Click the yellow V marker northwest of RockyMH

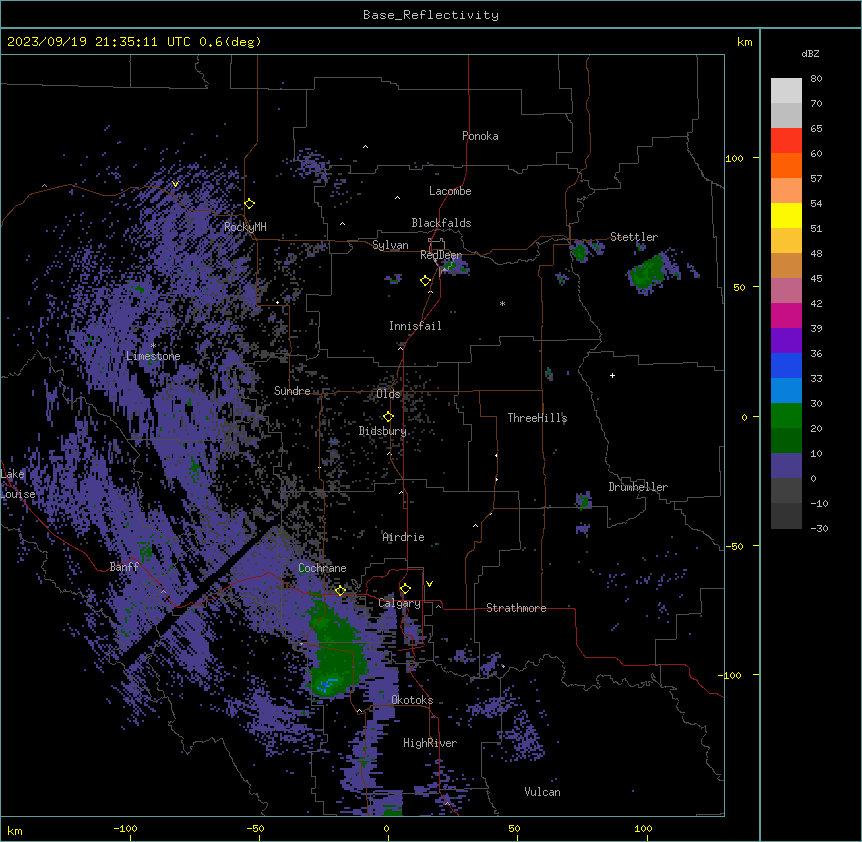point(175,184)
